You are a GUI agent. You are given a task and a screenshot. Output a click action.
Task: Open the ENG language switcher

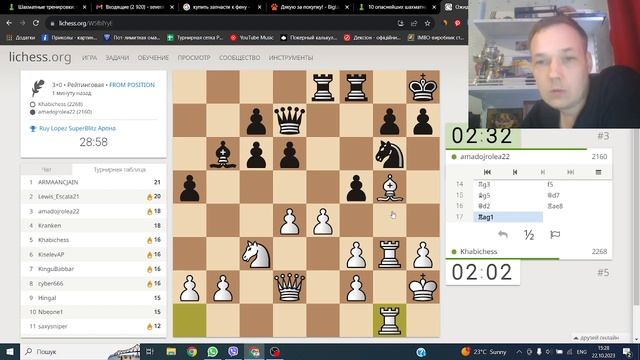point(582,351)
